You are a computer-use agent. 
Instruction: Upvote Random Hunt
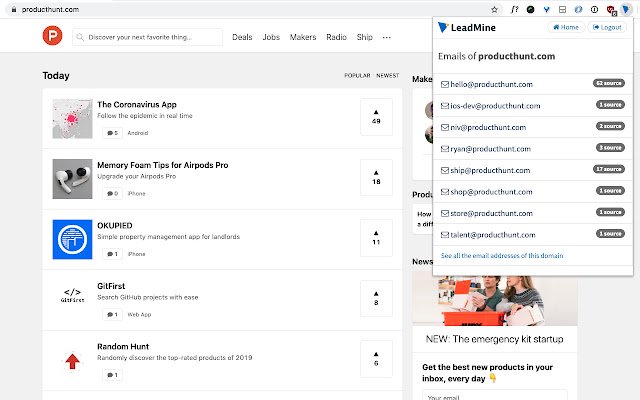click(x=376, y=358)
